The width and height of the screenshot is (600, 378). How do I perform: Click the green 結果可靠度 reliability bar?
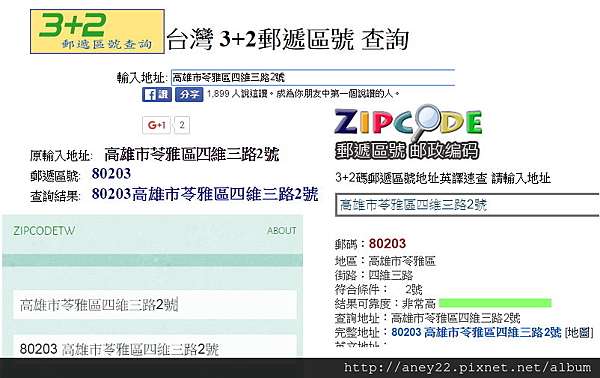[495, 303]
